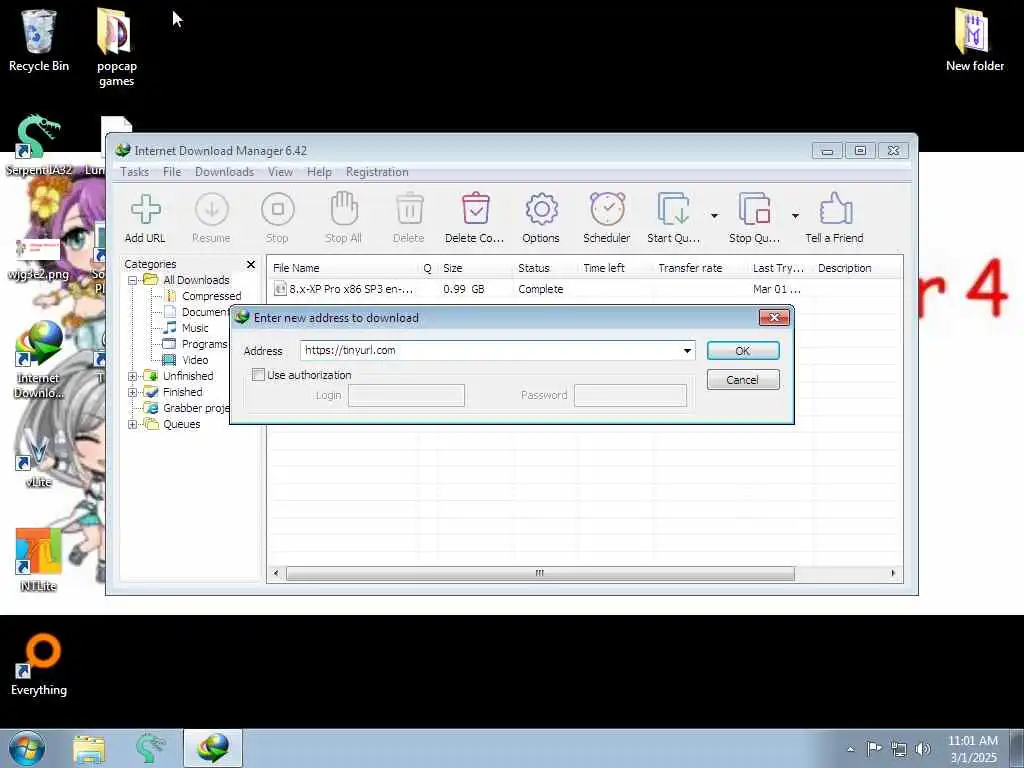This screenshot has width=1024, height=768.
Task: Click the Add URL toolbar icon
Action: pos(145,210)
